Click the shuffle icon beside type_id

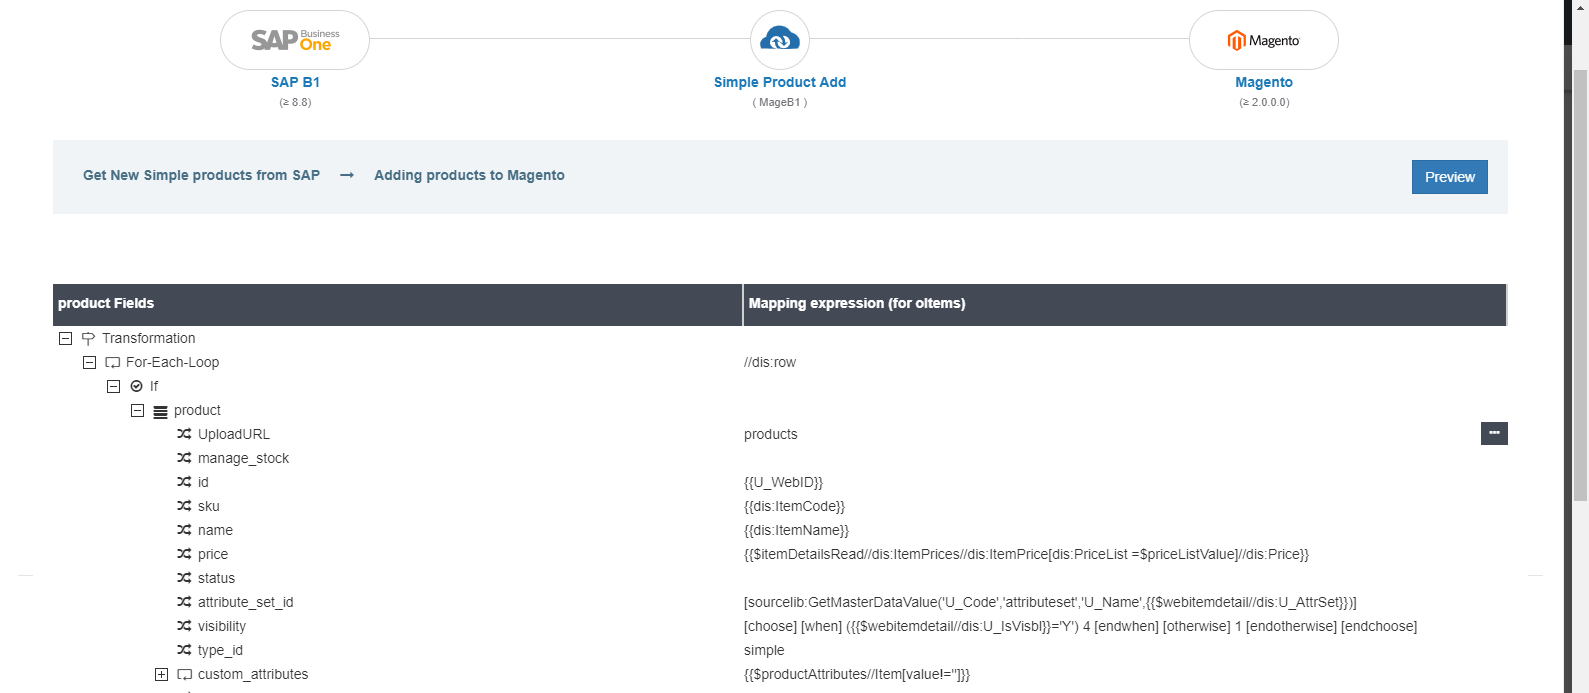184,650
